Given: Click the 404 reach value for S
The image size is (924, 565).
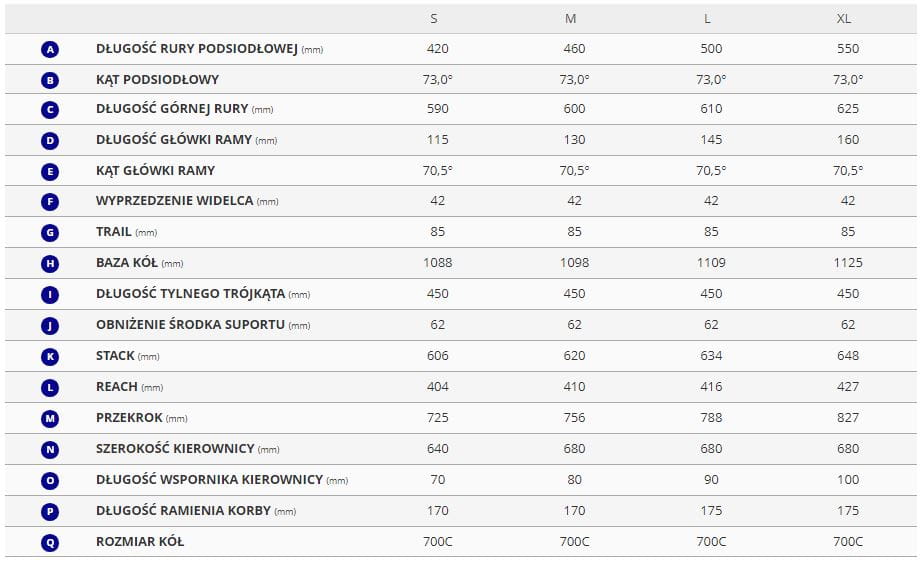Looking at the screenshot, I should [x=437, y=387].
